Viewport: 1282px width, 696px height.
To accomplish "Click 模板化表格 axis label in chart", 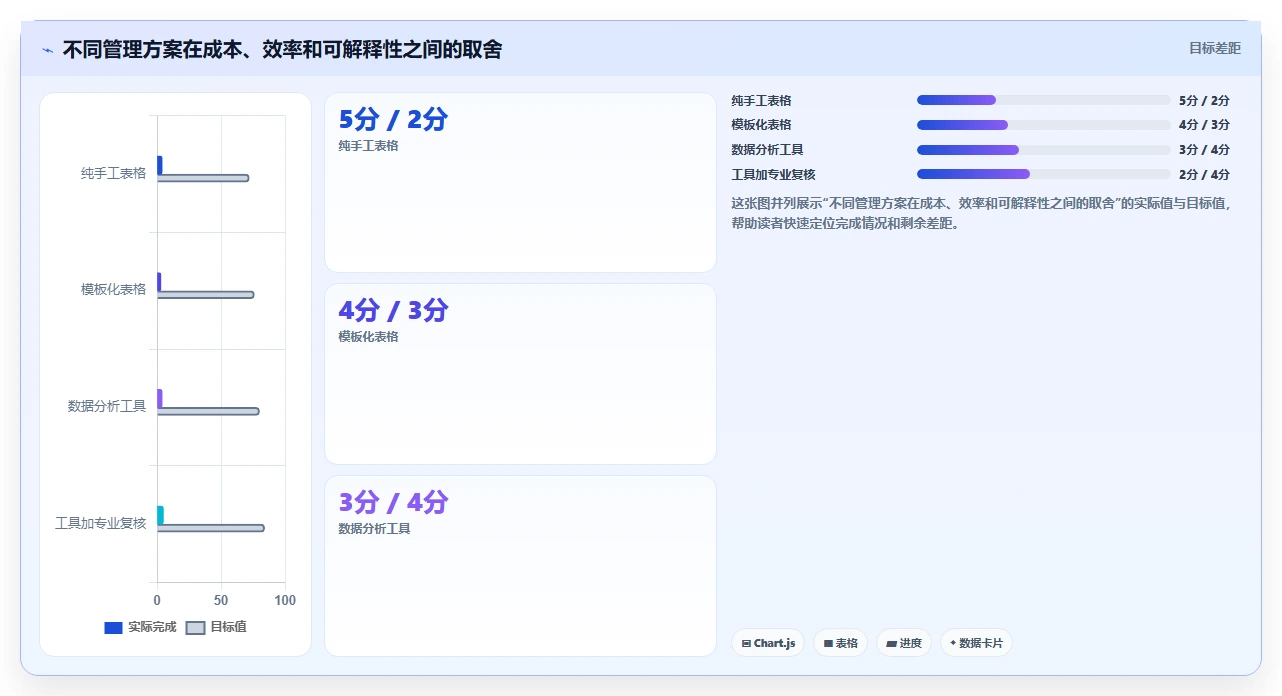I will tap(113, 289).
